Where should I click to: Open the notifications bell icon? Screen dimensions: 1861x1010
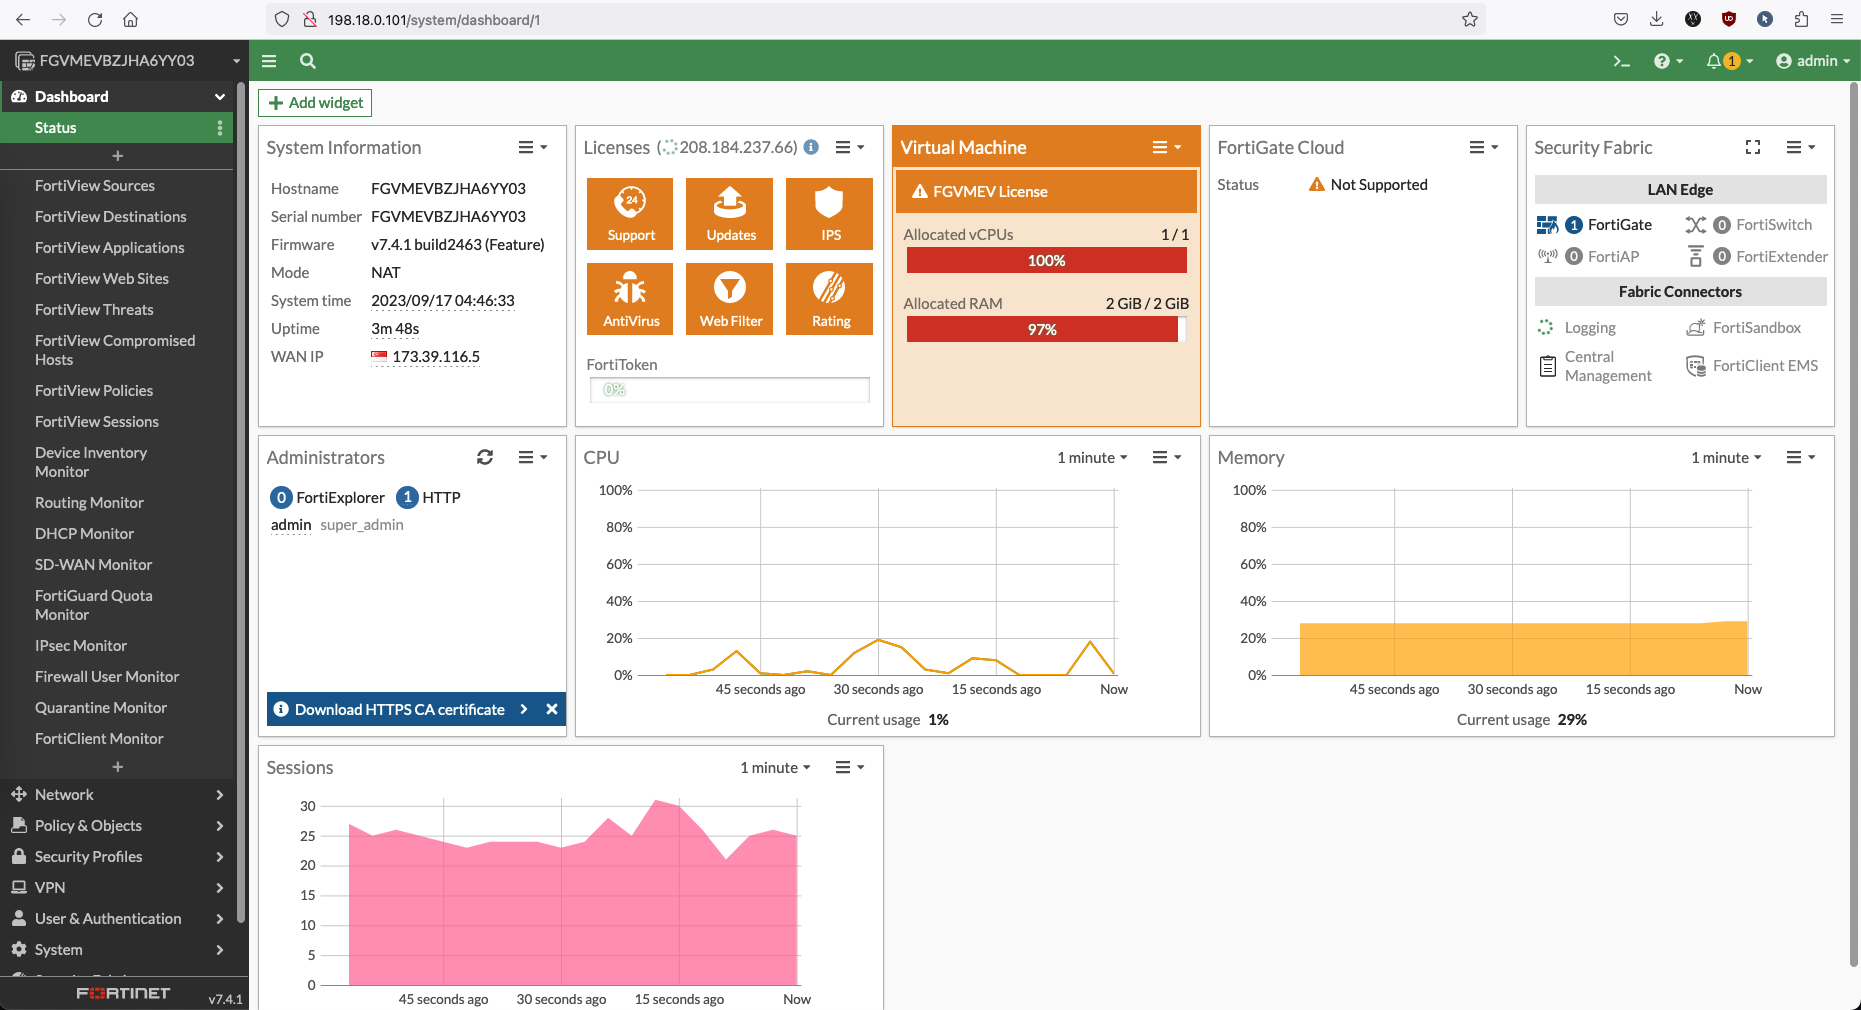(1714, 61)
